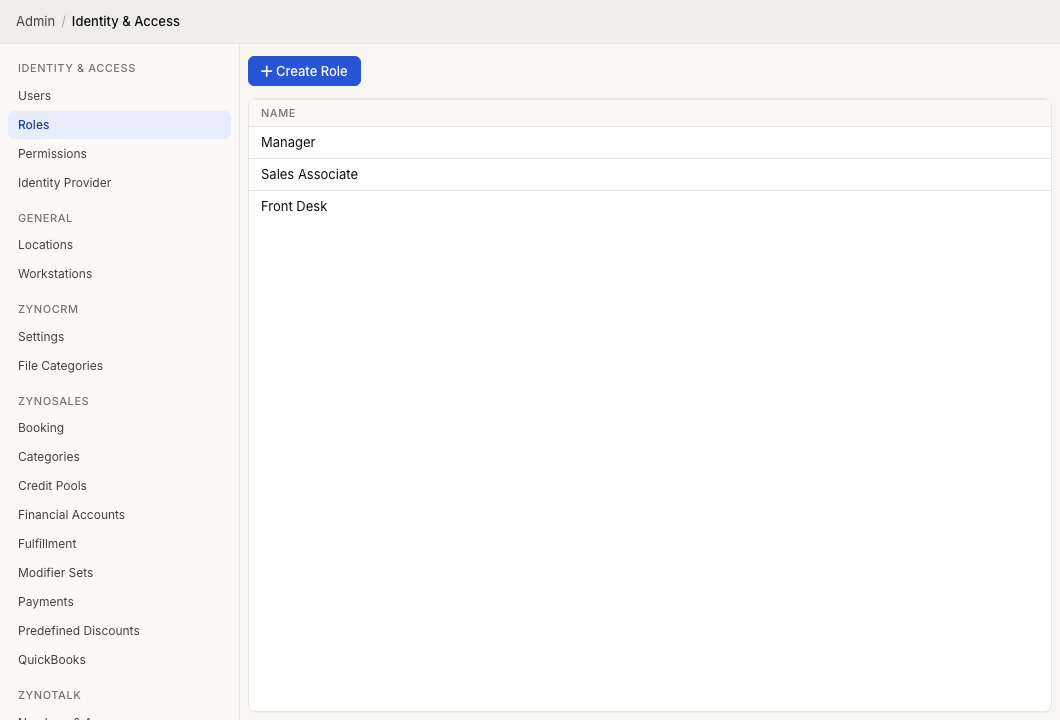The height and width of the screenshot is (720, 1060).
Task: Click Identity & Access breadcrumb
Action: [126, 21]
